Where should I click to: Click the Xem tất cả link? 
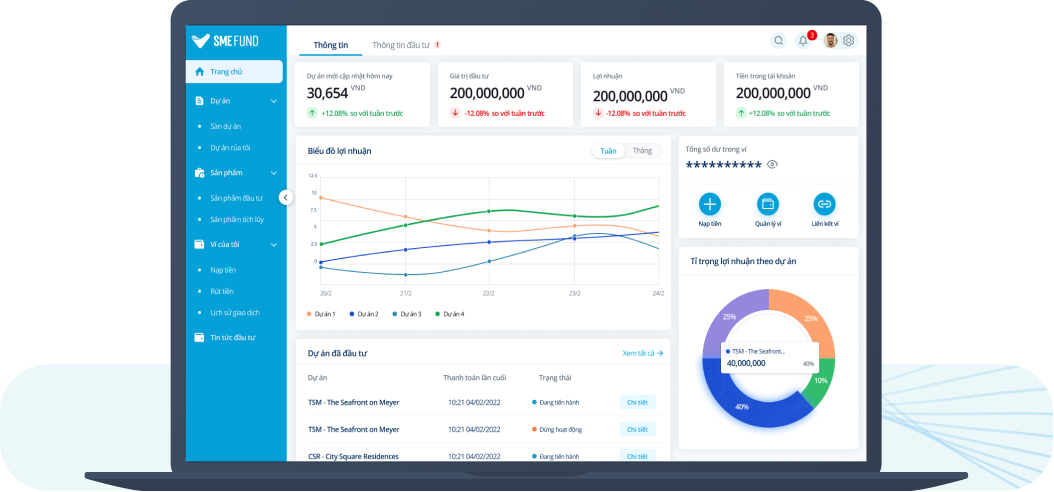tap(642, 353)
